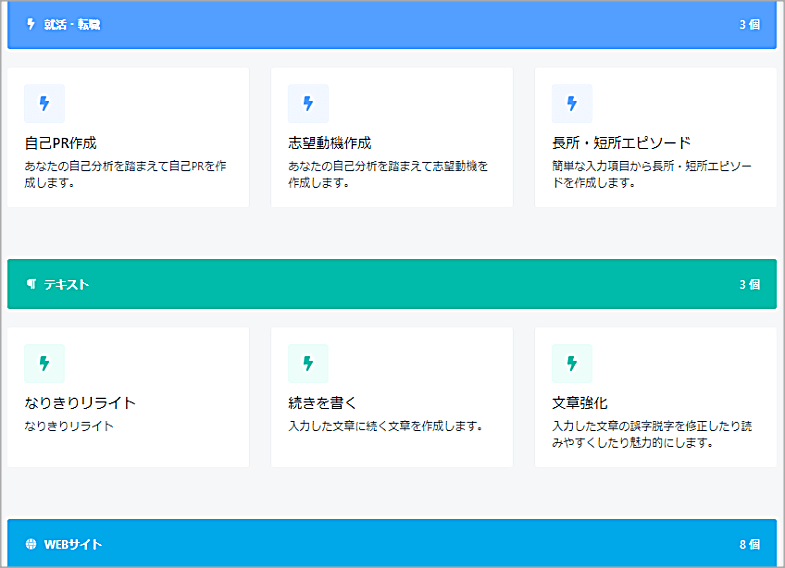This screenshot has width=785, height=568.
Task: Select the WEBサイト category header label
Action: tap(73, 544)
